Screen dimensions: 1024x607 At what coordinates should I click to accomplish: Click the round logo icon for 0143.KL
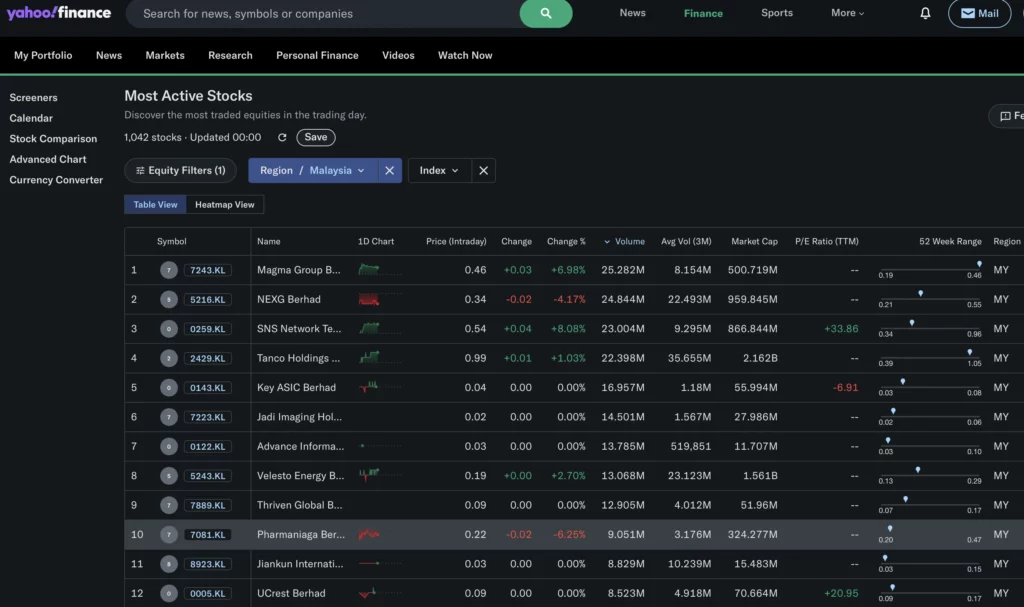coord(168,387)
